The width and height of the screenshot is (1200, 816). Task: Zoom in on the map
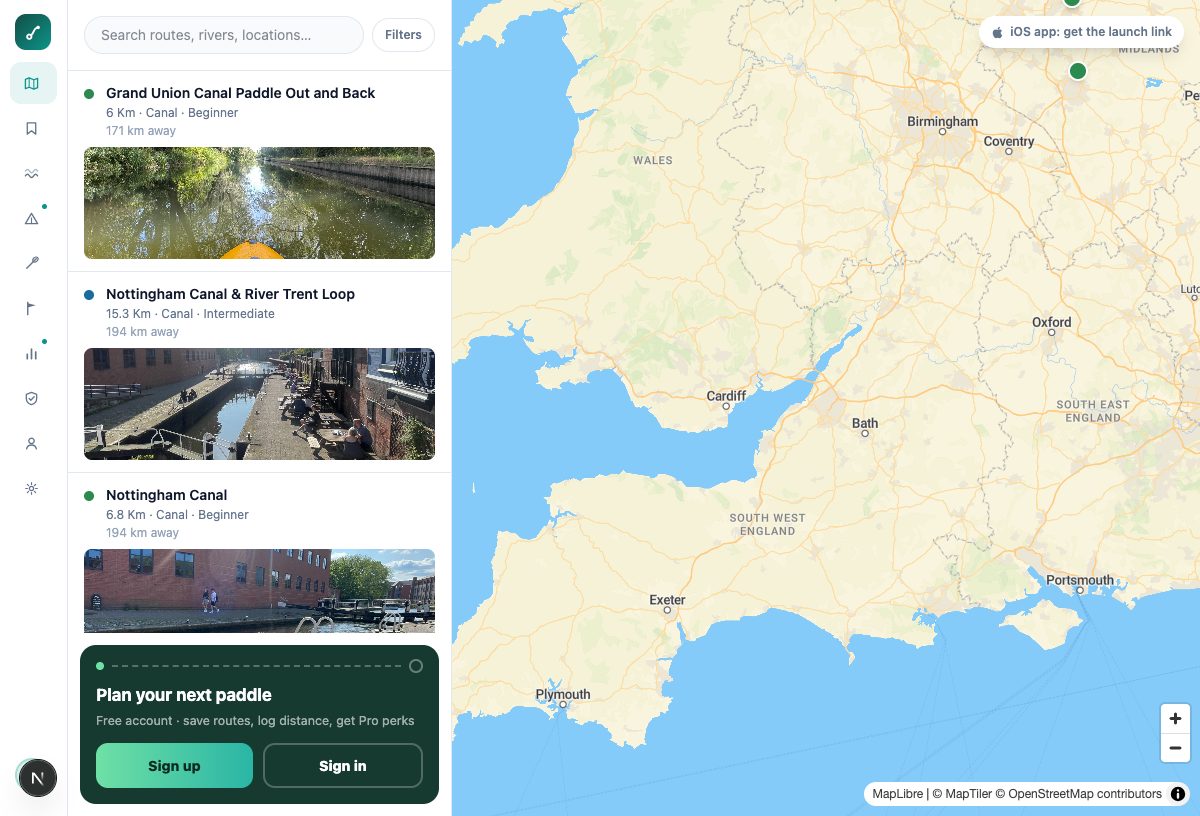[x=1175, y=718]
